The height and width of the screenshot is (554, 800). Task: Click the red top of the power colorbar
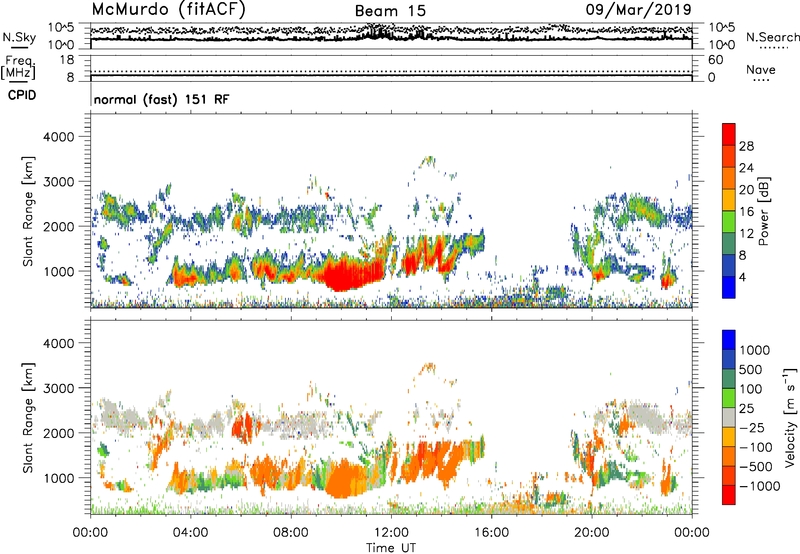point(729,134)
